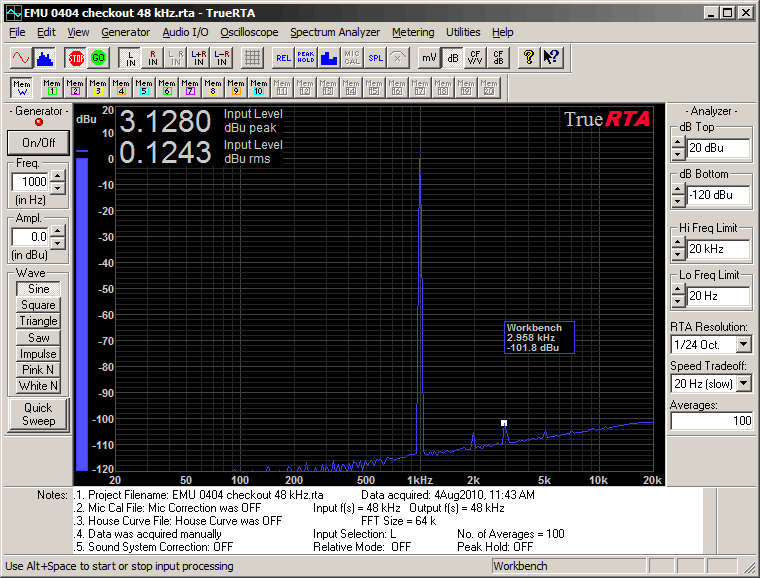Open help with yellow question mark icon
760x578 pixels.
(529, 58)
